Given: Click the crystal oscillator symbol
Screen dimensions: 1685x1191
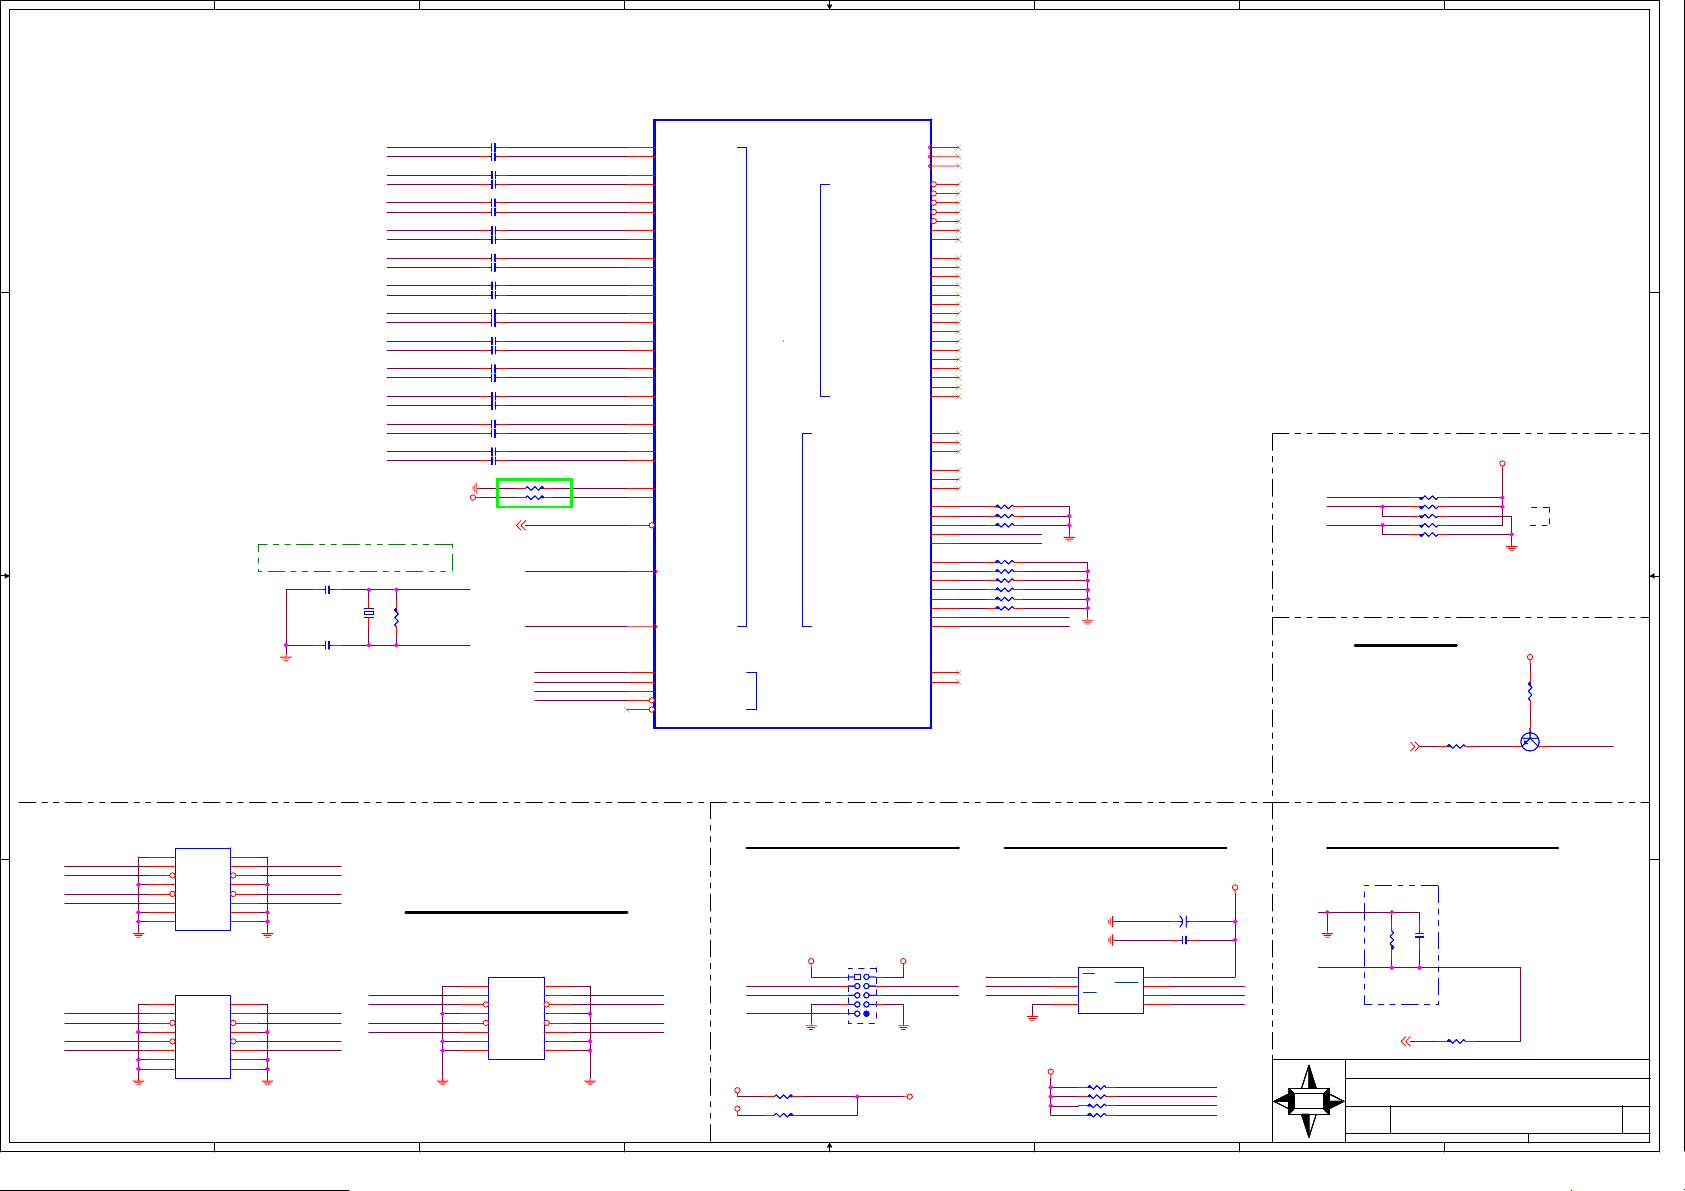Looking at the screenshot, I should pyautogui.click(x=369, y=613).
